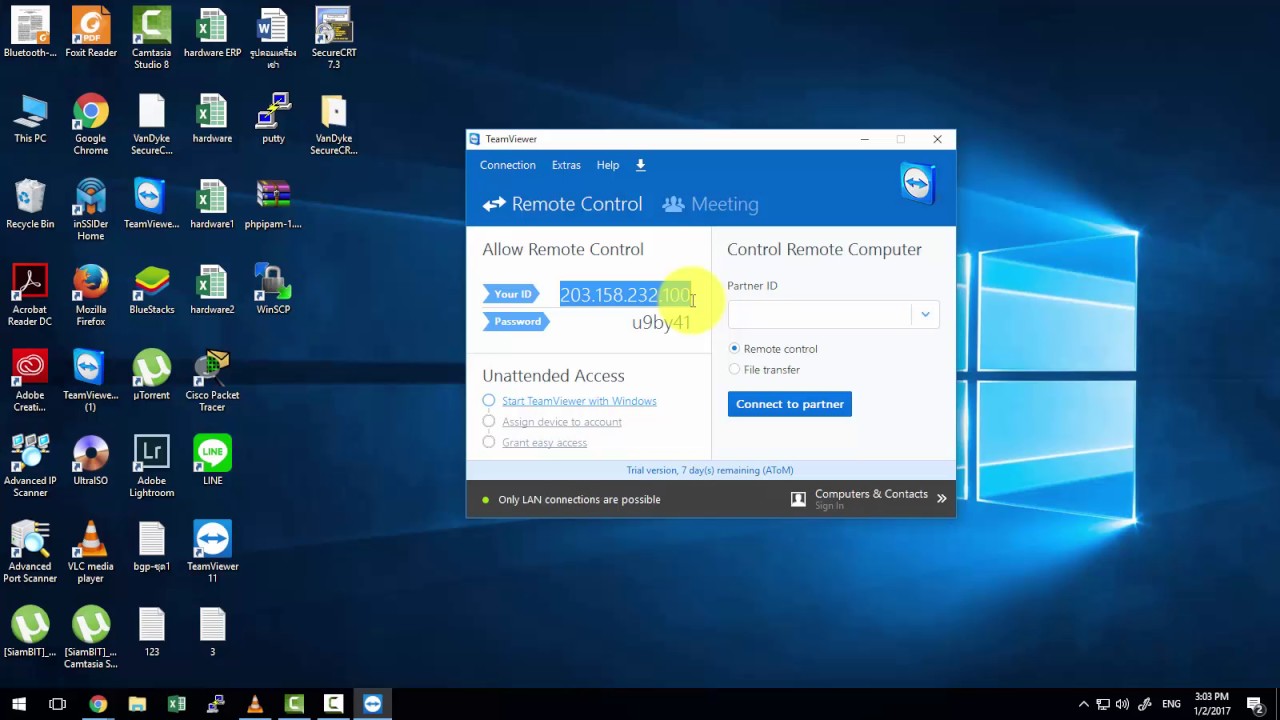Click the Advanced IP Scanner desktop icon
Viewport: 1280px width, 720px height.
pos(30,466)
